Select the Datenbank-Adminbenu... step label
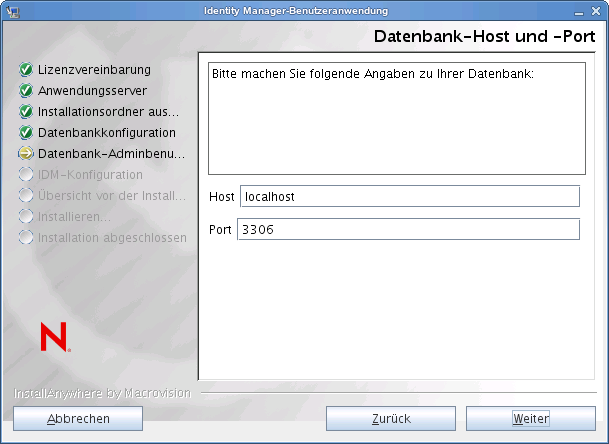 point(111,153)
